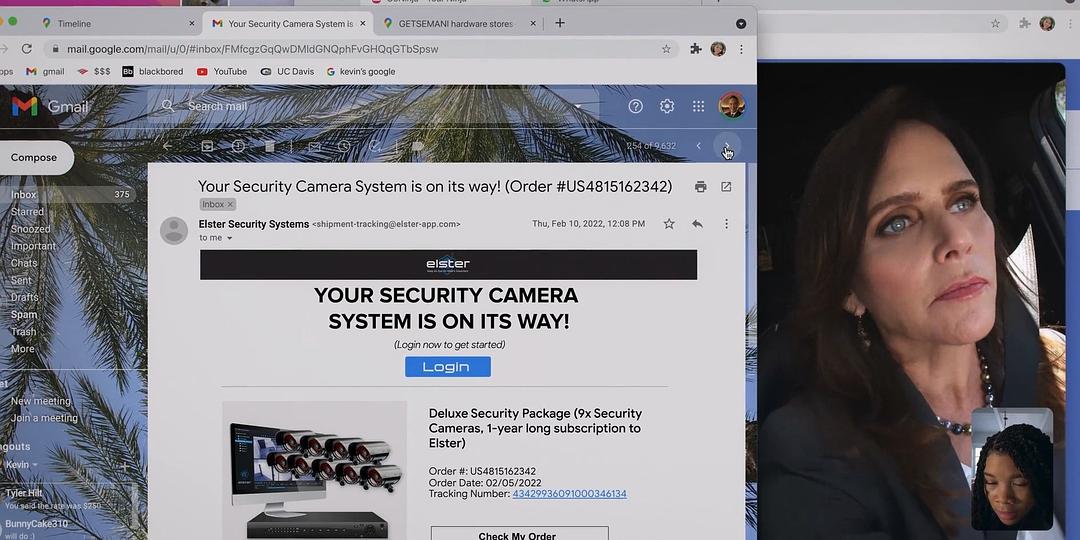Image resolution: width=1080 pixels, height=540 pixels.
Task: Add this email to Tasks
Action: point(375,146)
